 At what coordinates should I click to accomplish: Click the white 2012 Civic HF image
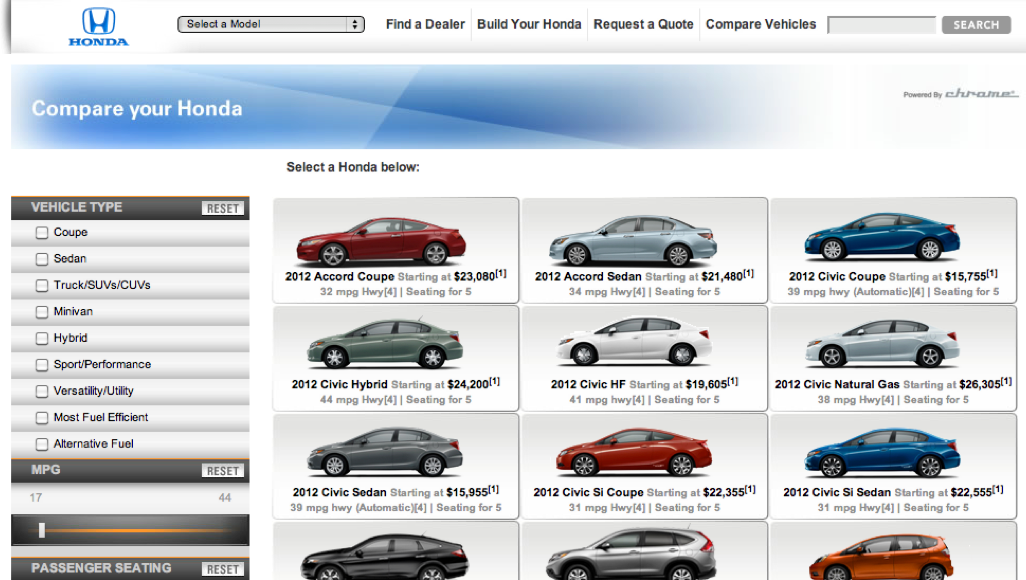631,345
